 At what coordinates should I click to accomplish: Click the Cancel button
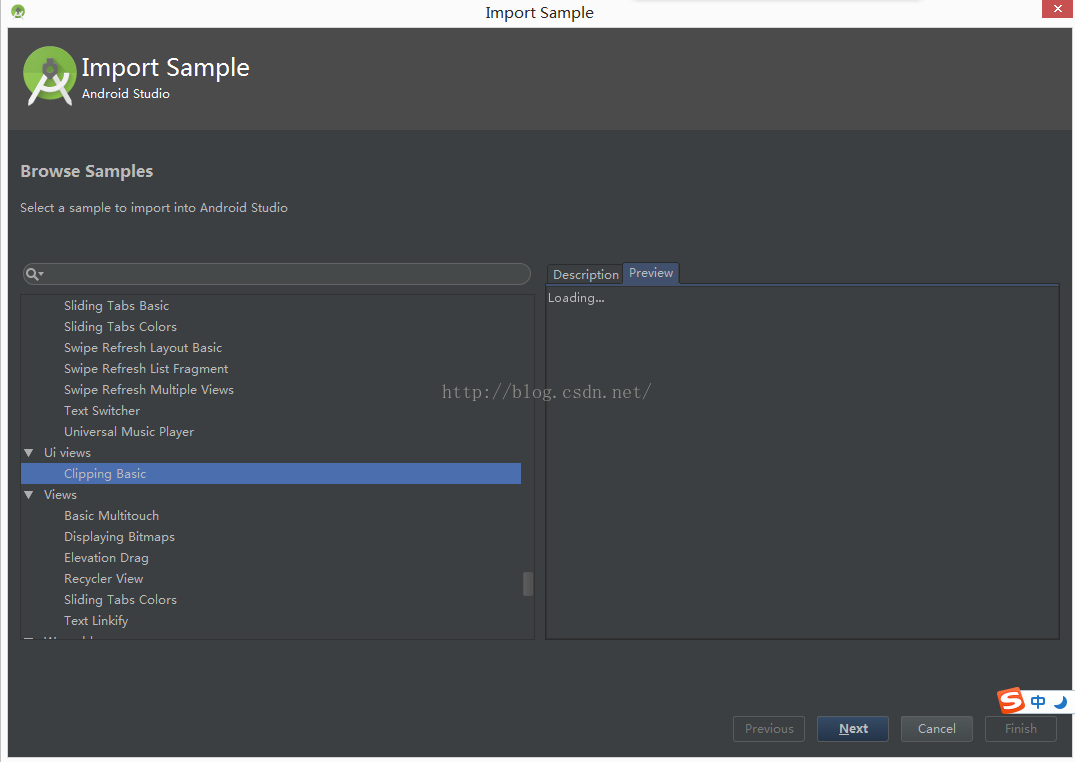click(x=937, y=728)
